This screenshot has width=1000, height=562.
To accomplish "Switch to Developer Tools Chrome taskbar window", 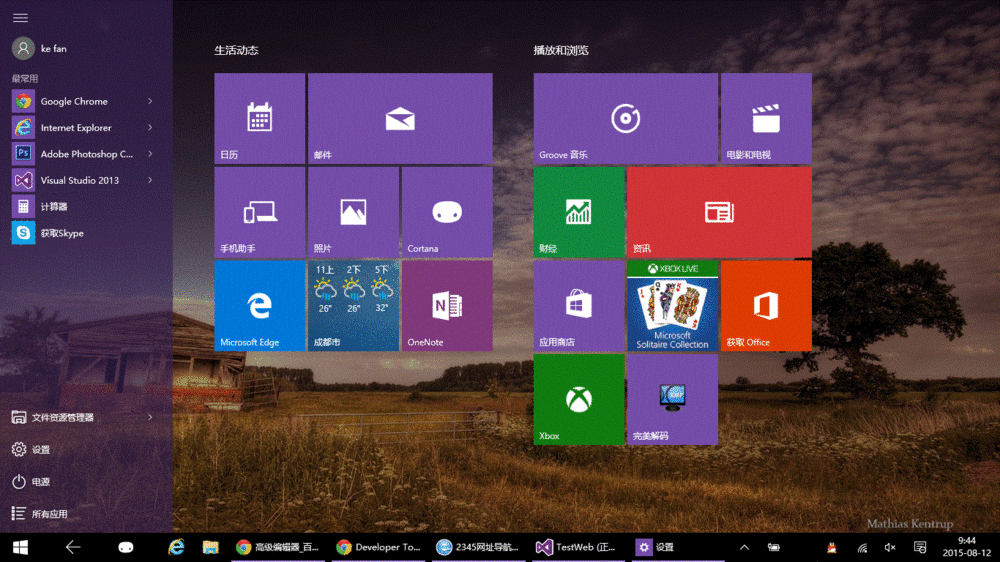I will [x=379, y=547].
